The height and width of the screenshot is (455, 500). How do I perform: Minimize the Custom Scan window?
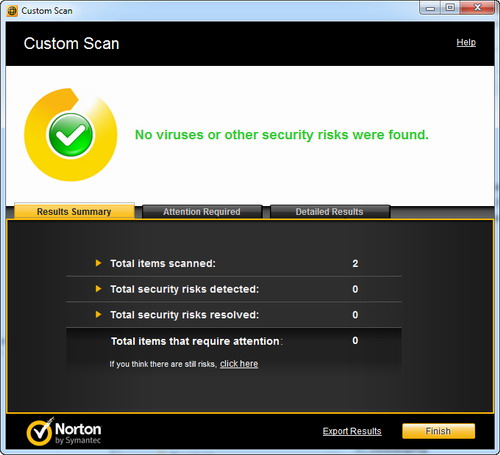(x=430, y=8)
